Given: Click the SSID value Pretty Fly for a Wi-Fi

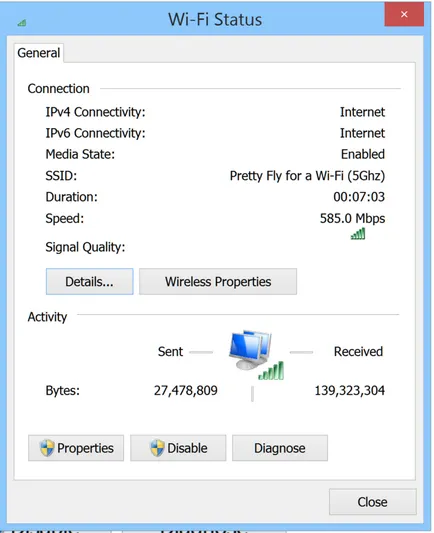Looking at the screenshot, I should pyautogui.click(x=307, y=176).
